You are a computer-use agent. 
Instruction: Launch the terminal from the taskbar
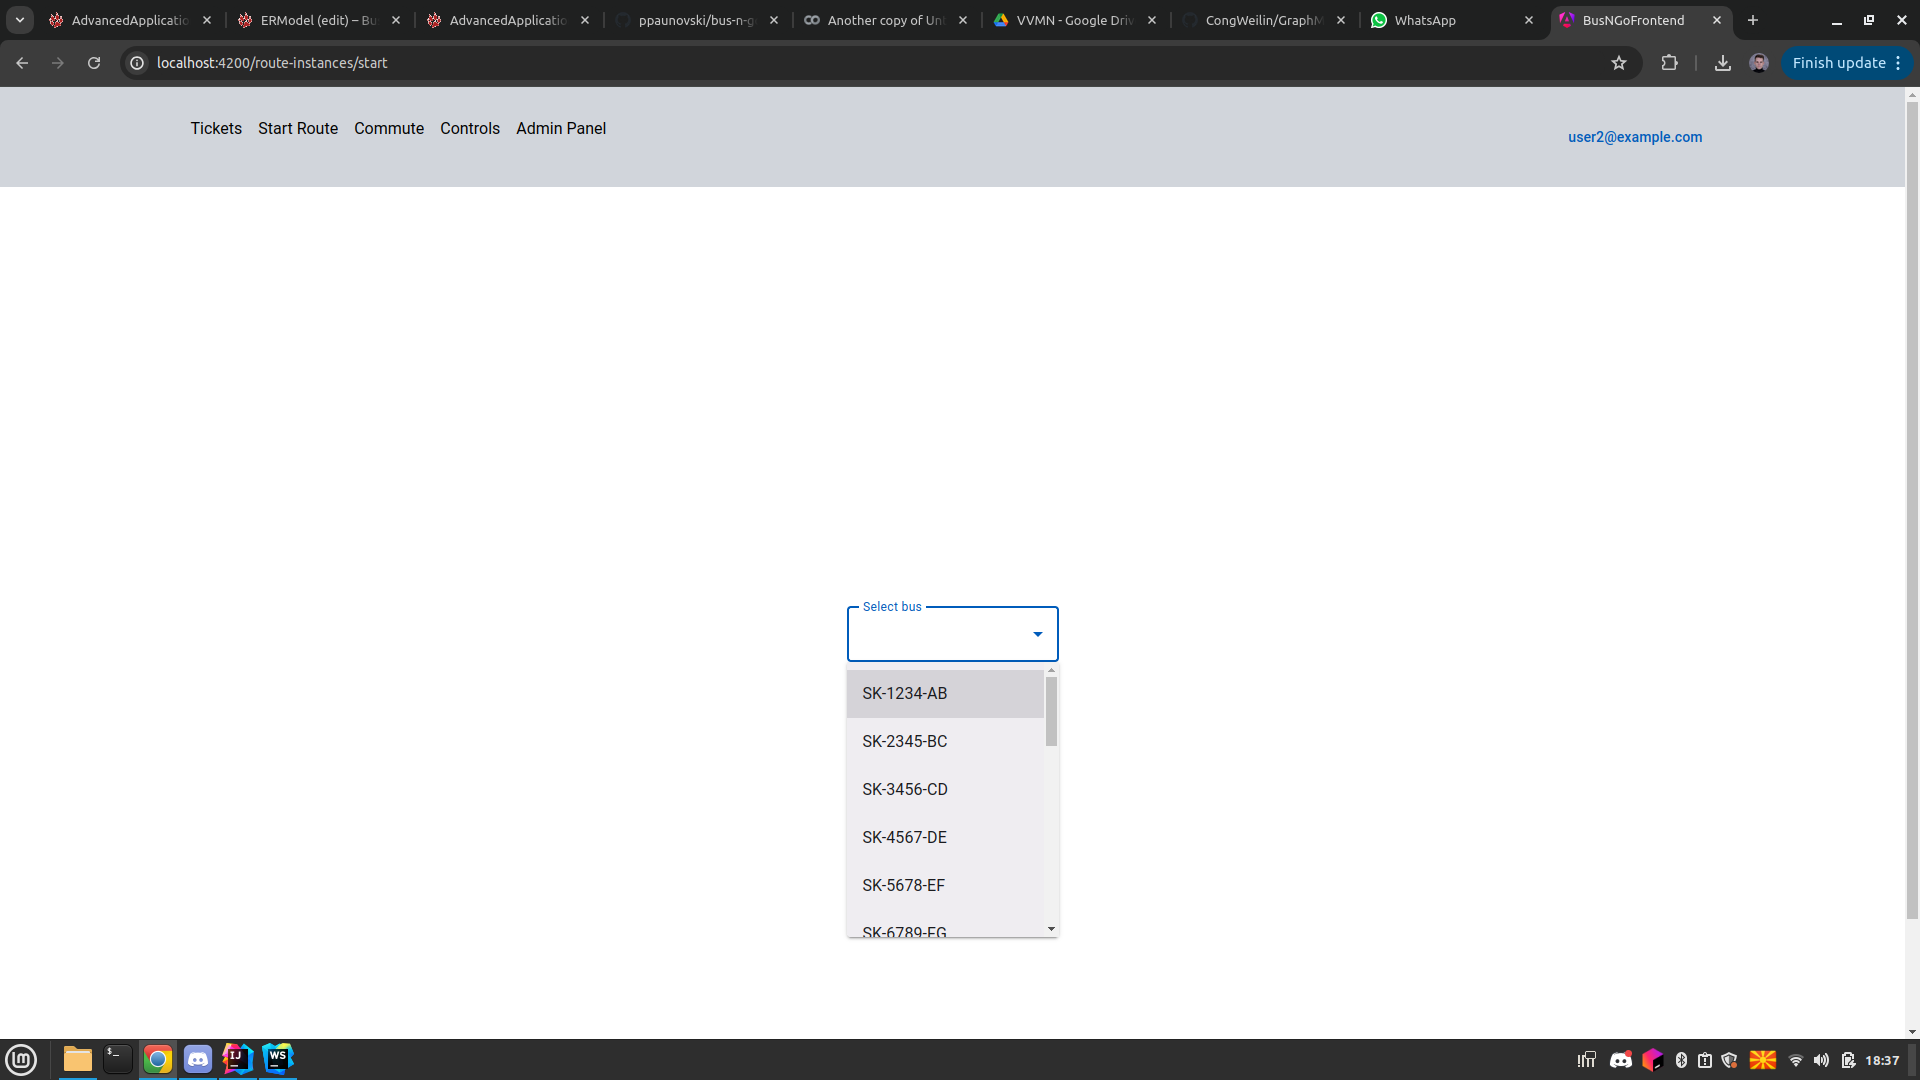click(x=118, y=1058)
